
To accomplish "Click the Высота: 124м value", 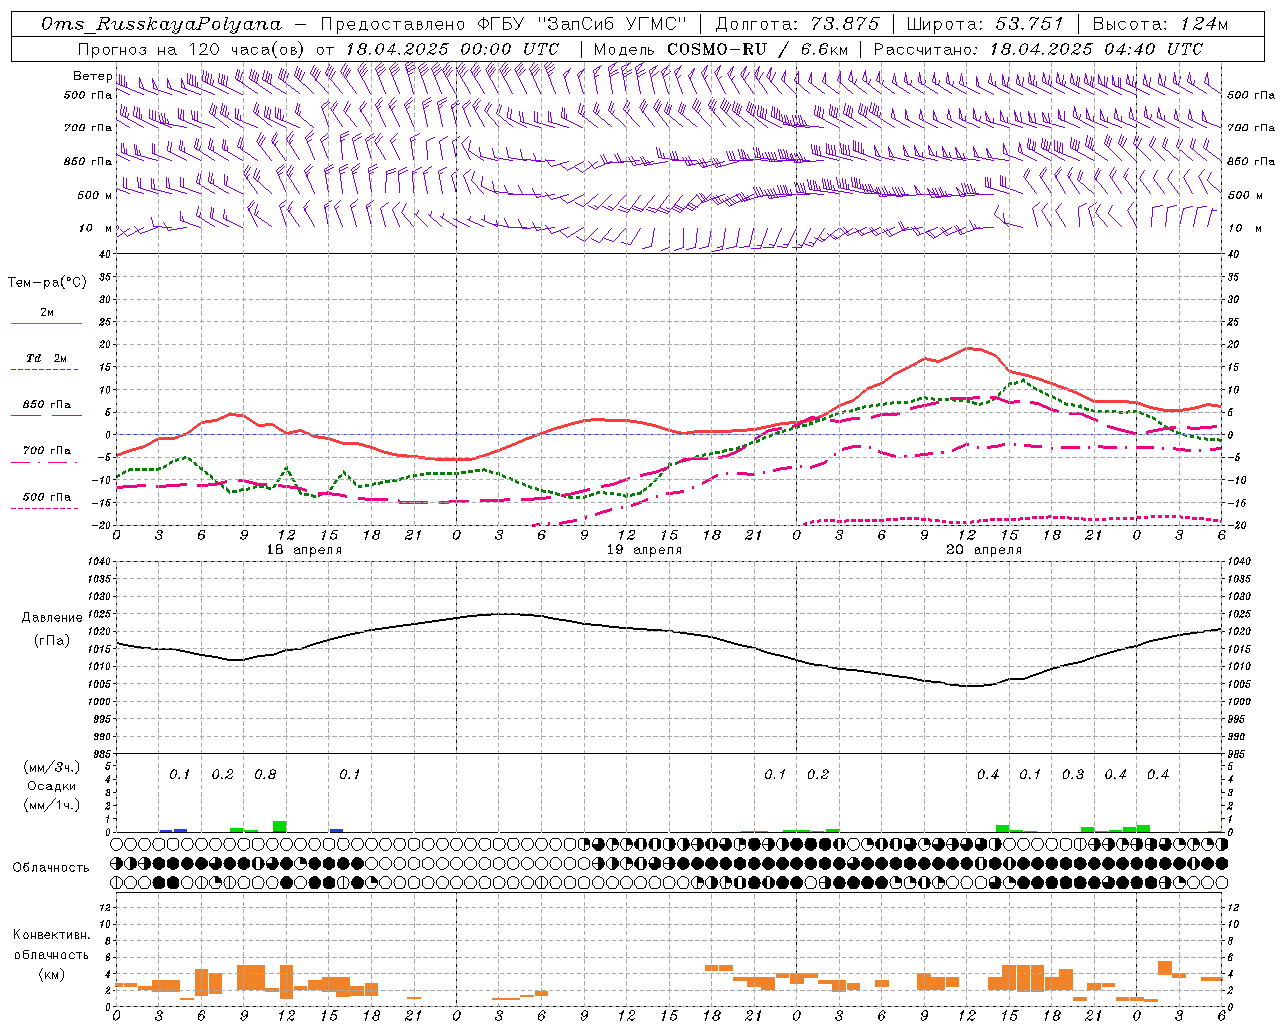I will [1160, 24].
